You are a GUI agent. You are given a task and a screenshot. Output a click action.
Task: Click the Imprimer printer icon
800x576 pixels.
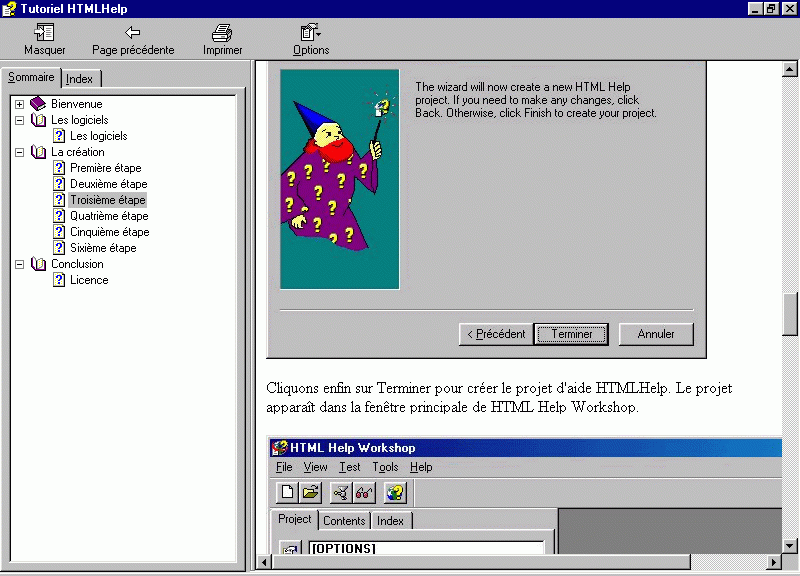[x=222, y=33]
